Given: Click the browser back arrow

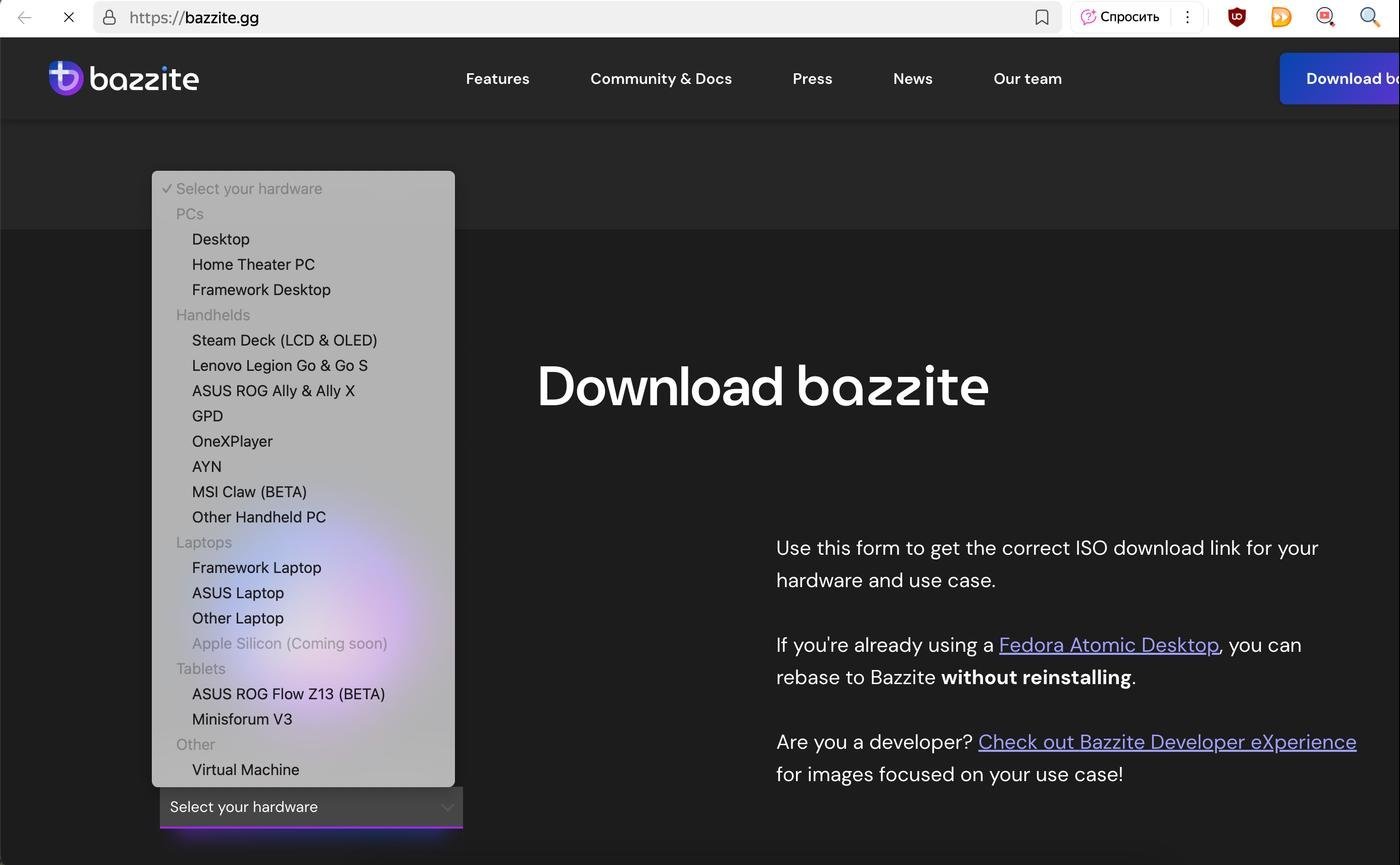Looking at the screenshot, I should pos(24,17).
